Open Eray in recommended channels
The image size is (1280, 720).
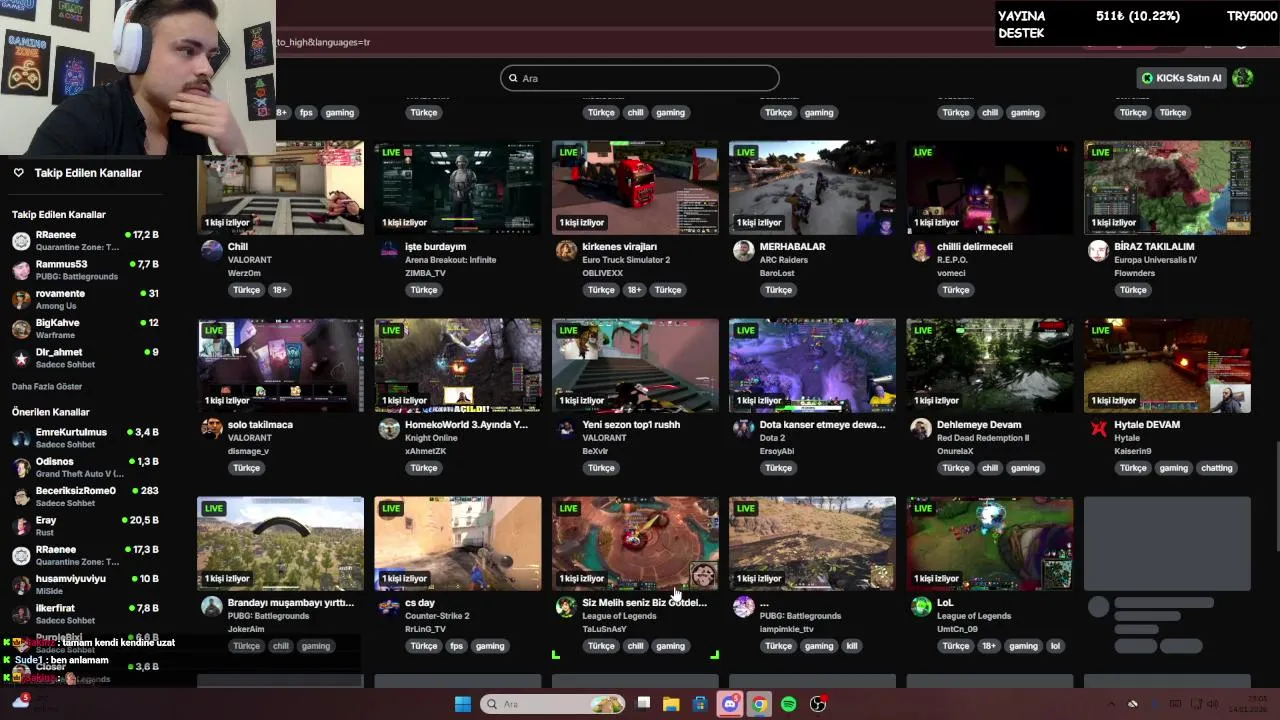pyautogui.click(x=85, y=525)
